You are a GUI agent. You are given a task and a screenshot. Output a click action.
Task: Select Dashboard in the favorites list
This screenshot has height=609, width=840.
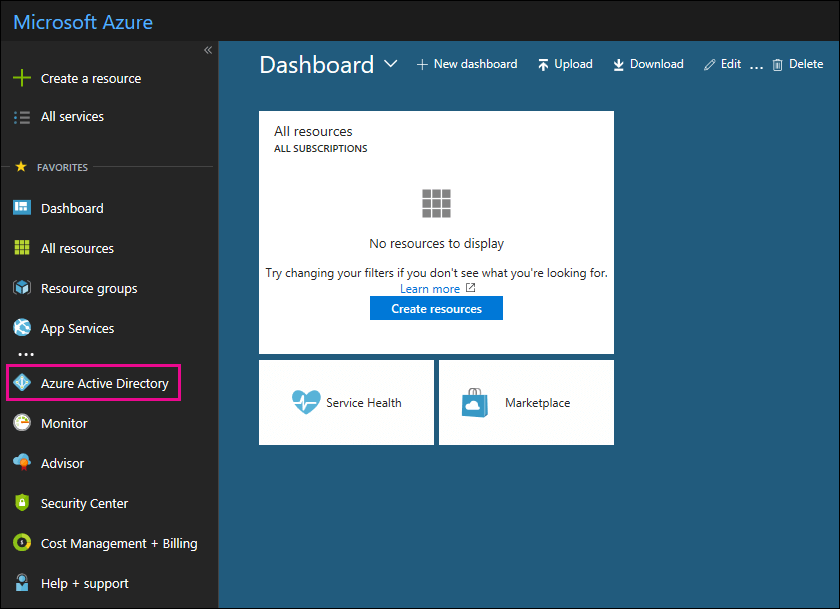pos(72,208)
